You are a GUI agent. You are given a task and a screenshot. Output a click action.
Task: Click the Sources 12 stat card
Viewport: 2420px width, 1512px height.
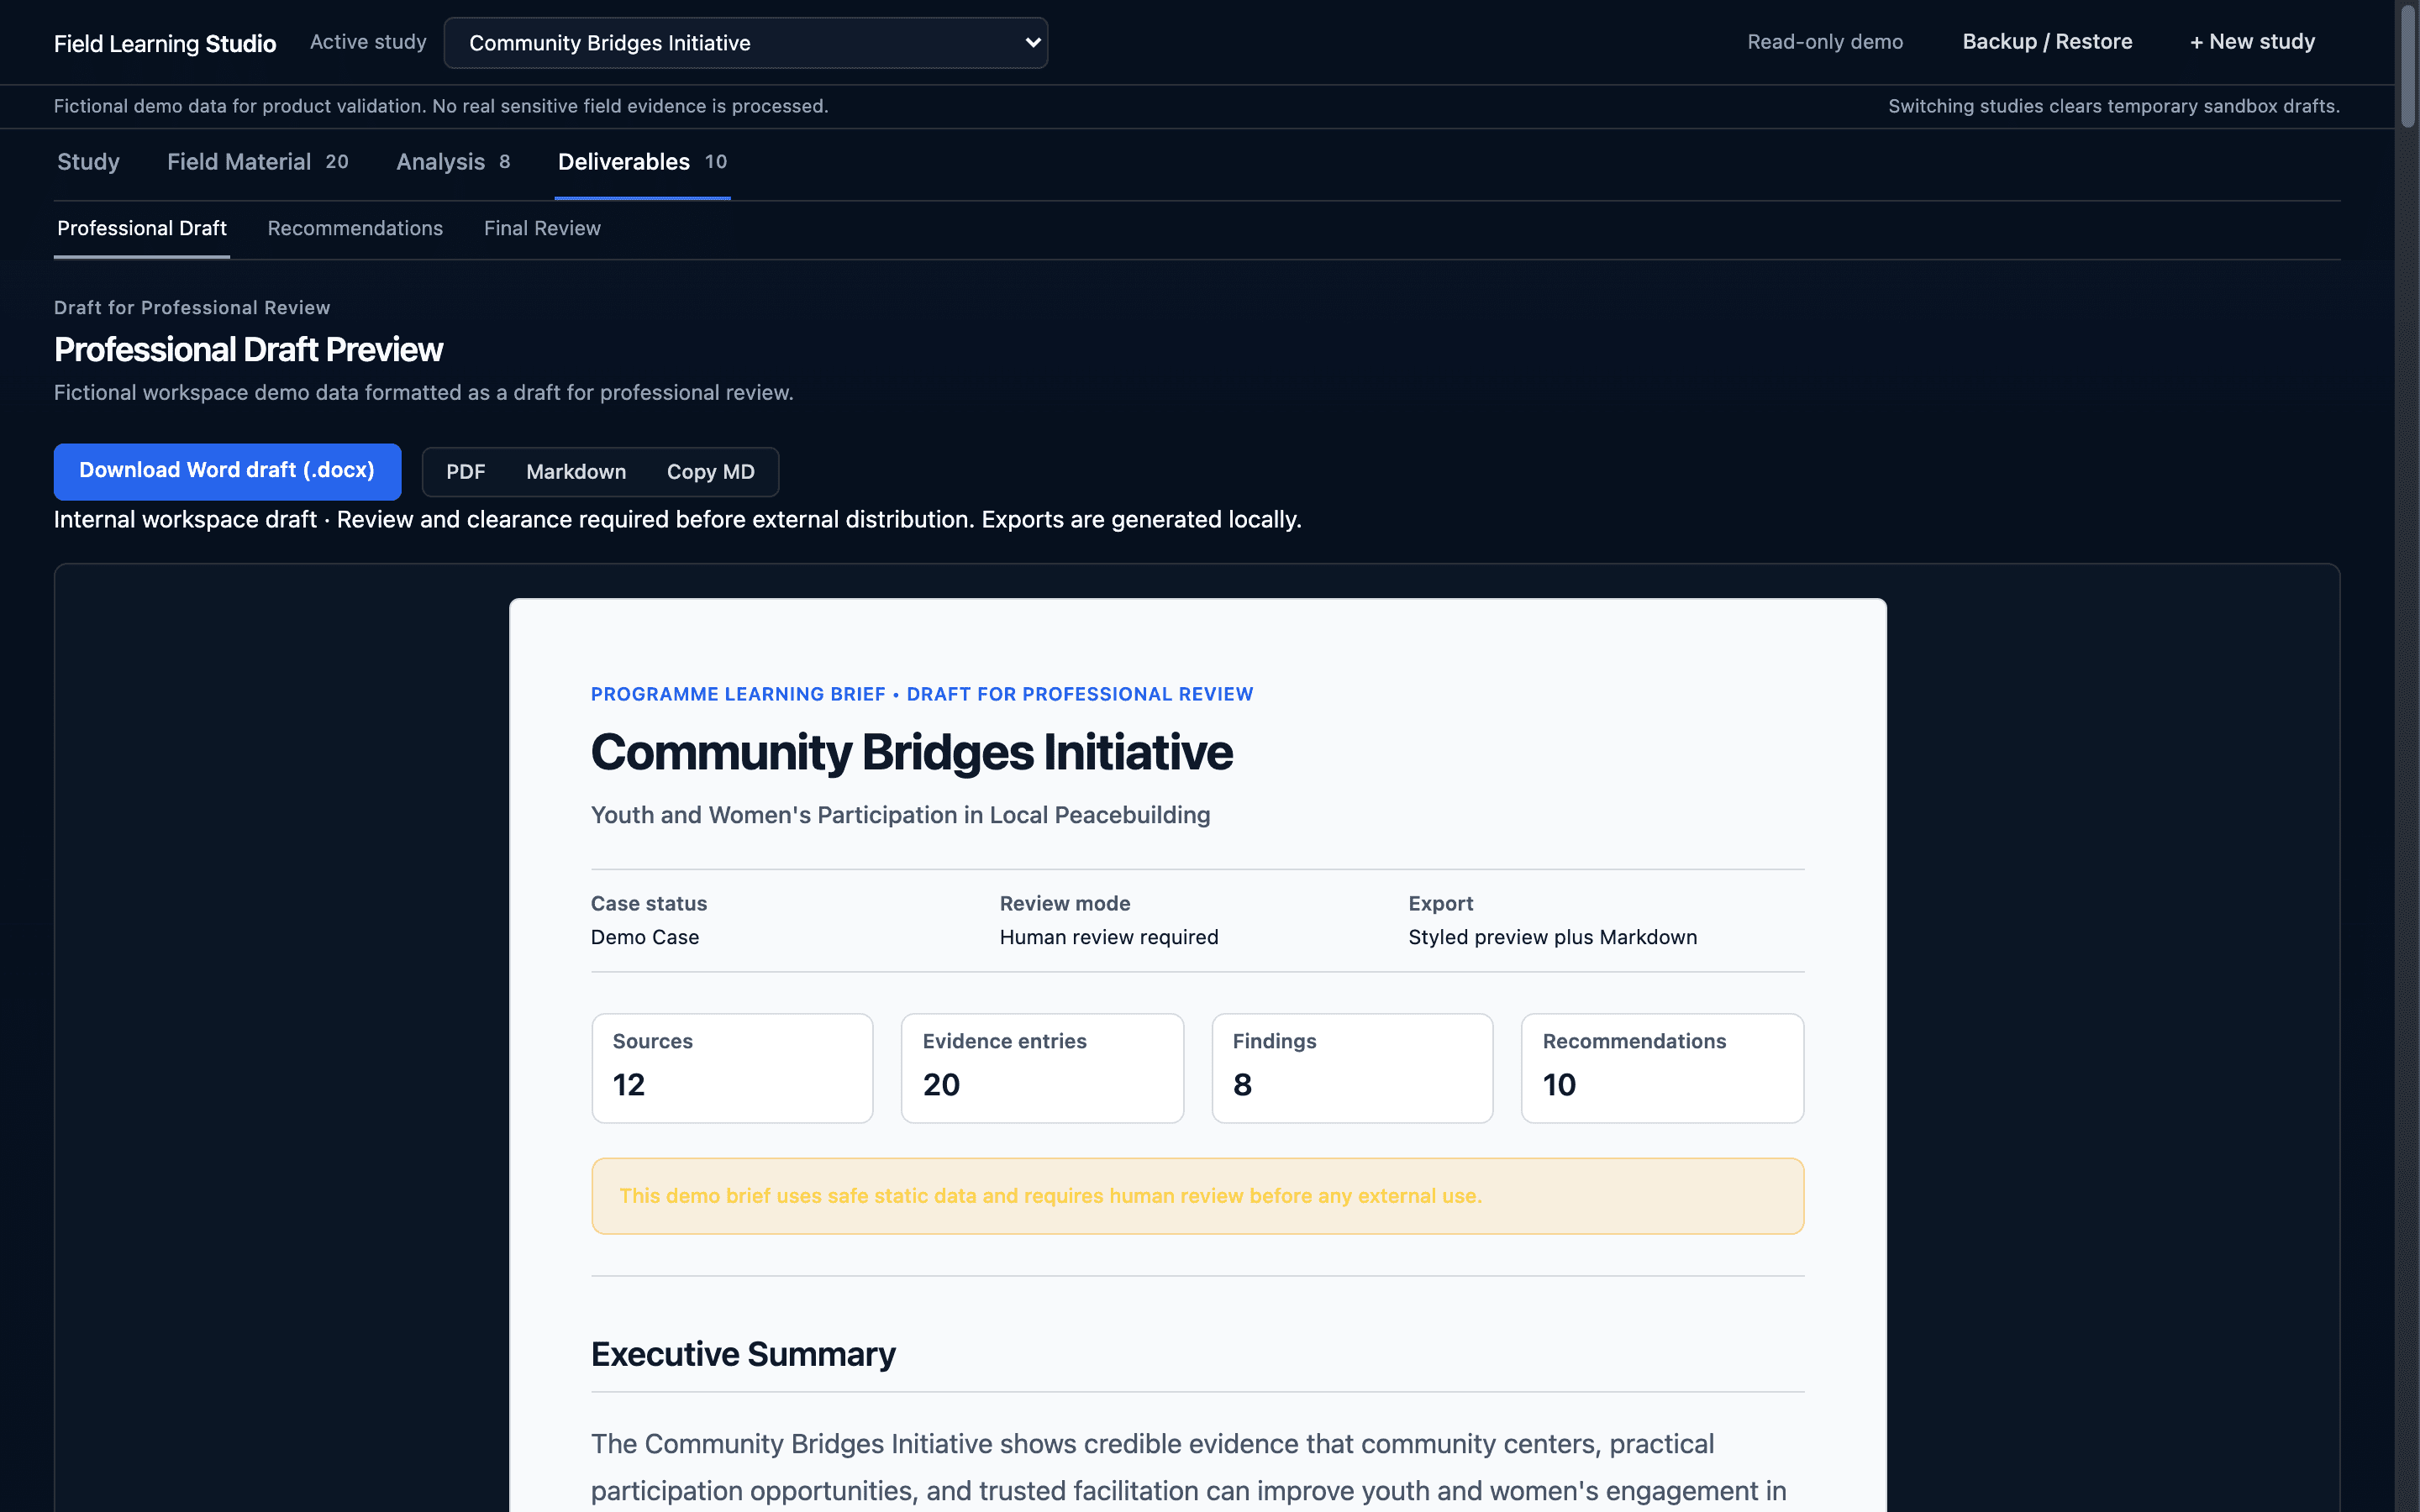732,1068
